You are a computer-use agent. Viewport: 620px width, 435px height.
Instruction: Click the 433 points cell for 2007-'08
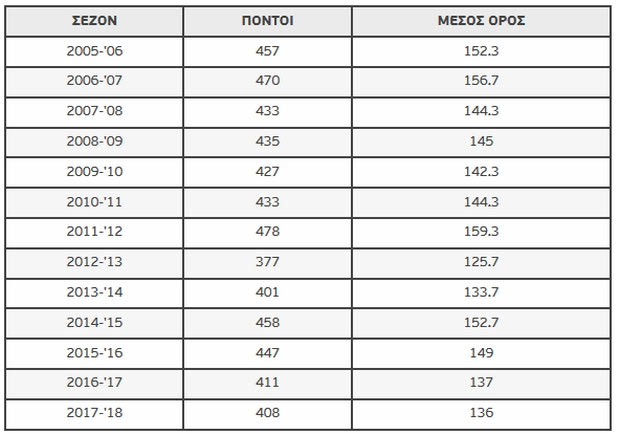click(x=268, y=112)
